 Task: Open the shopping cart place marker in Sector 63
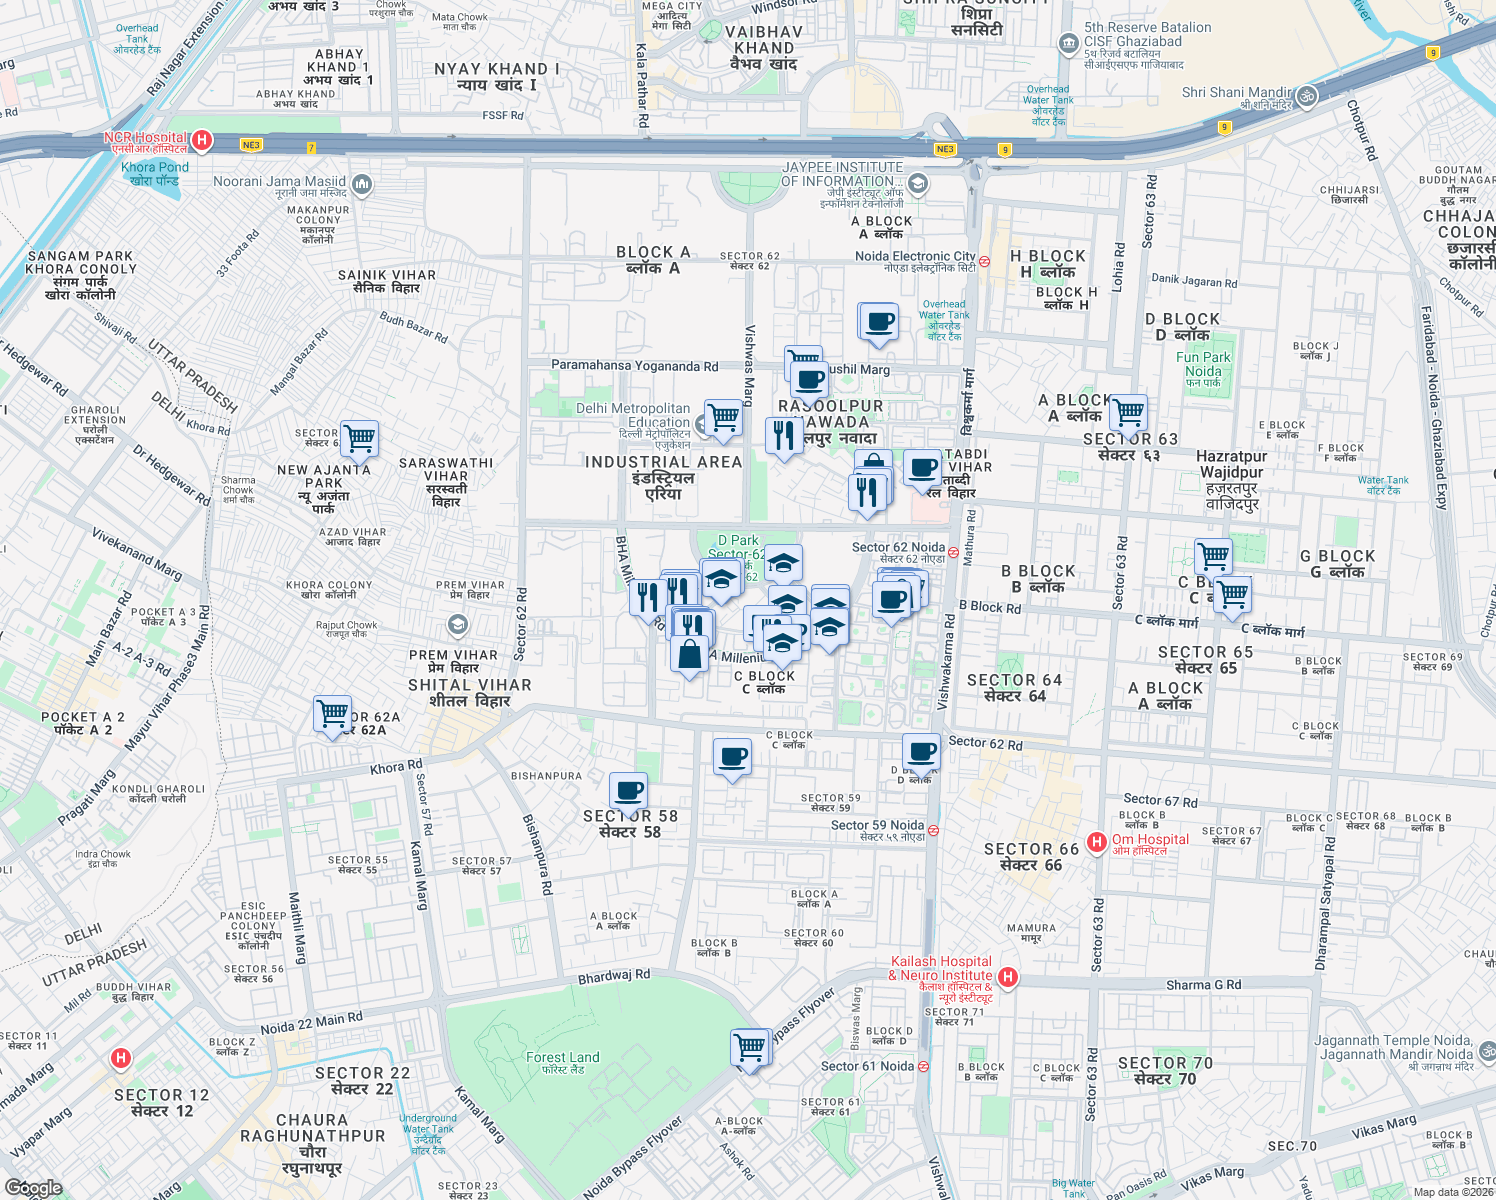pyautogui.click(x=1129, y=412)
